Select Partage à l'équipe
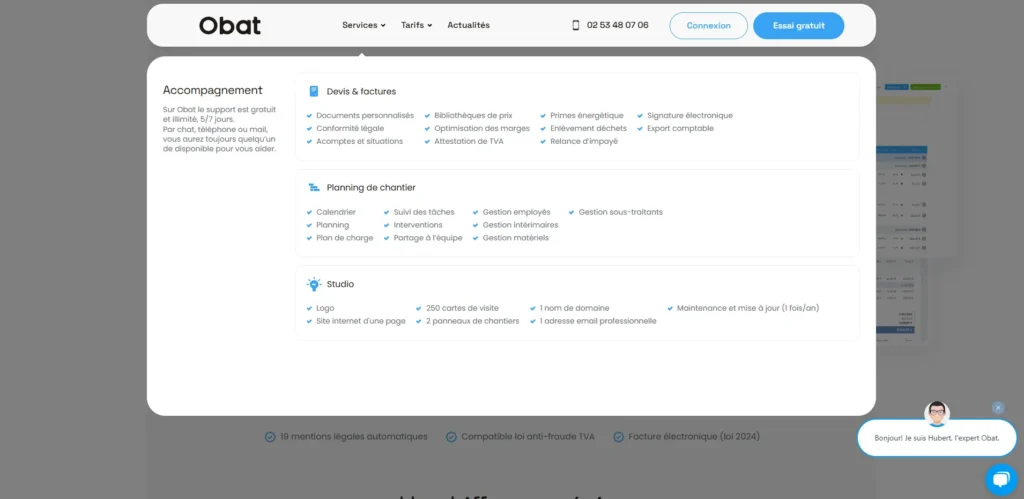The height and width of the screenshot is (499, 1024). (x=428, y=238)
